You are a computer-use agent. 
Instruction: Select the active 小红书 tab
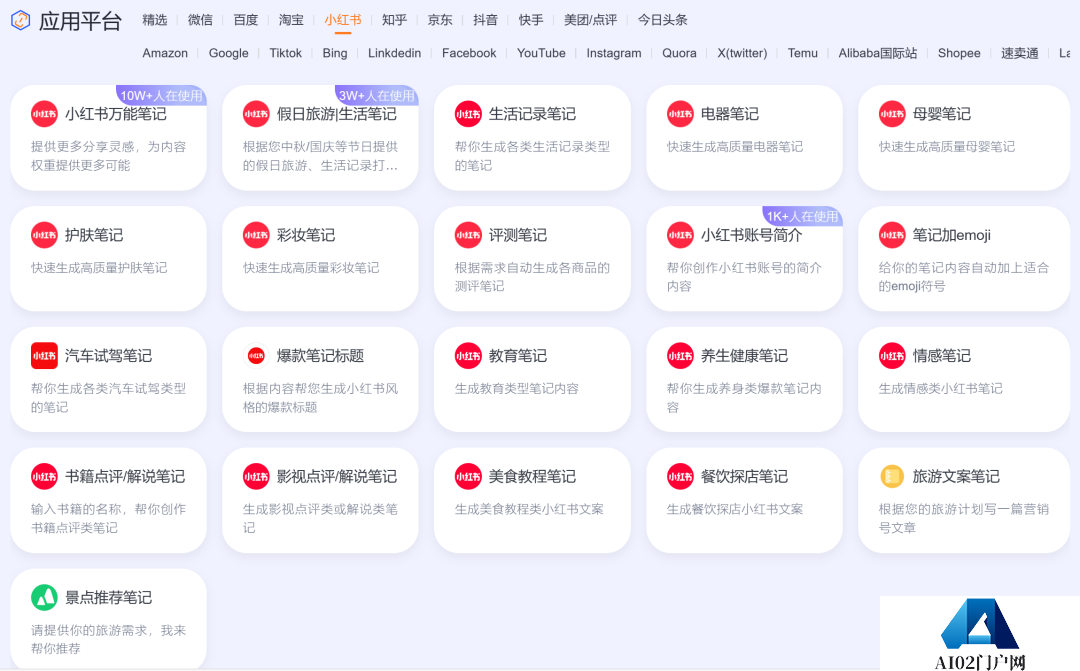coord(343,20)
